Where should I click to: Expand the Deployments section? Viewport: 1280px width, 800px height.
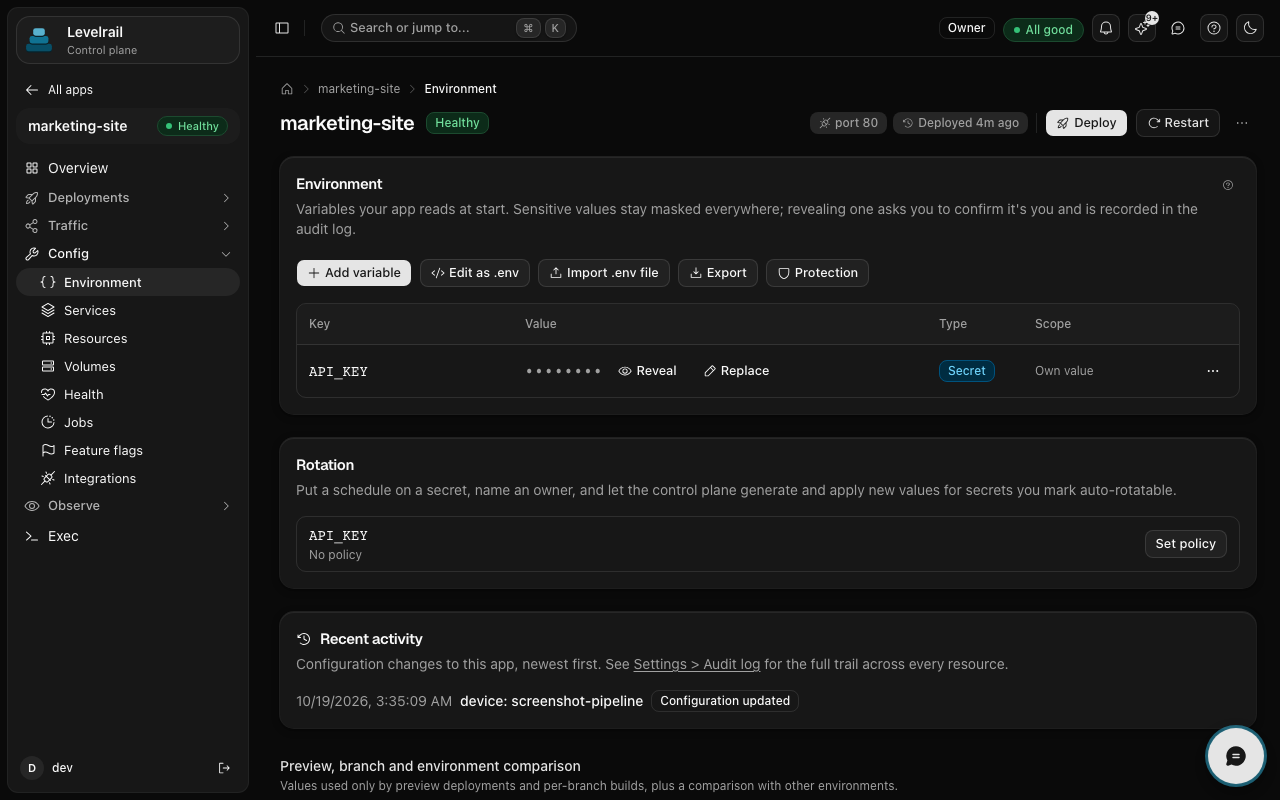click(128, 198)
